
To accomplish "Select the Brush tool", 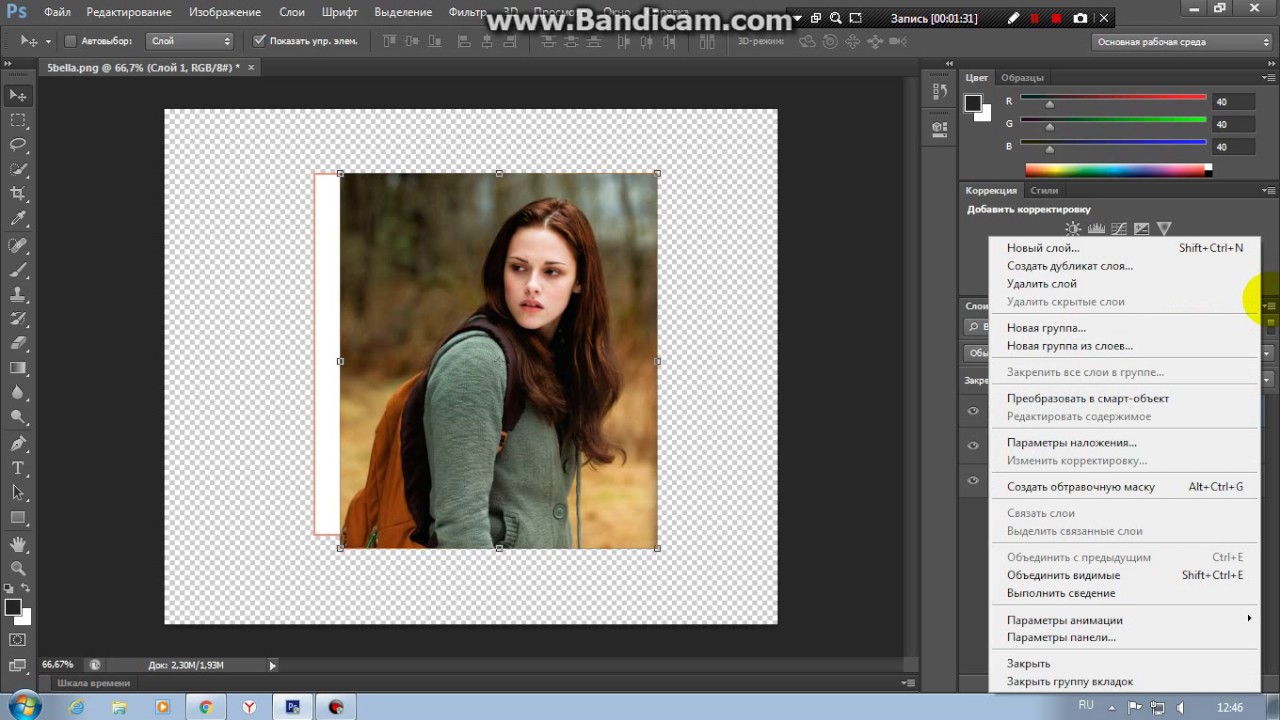I will (x=18, y=270).
